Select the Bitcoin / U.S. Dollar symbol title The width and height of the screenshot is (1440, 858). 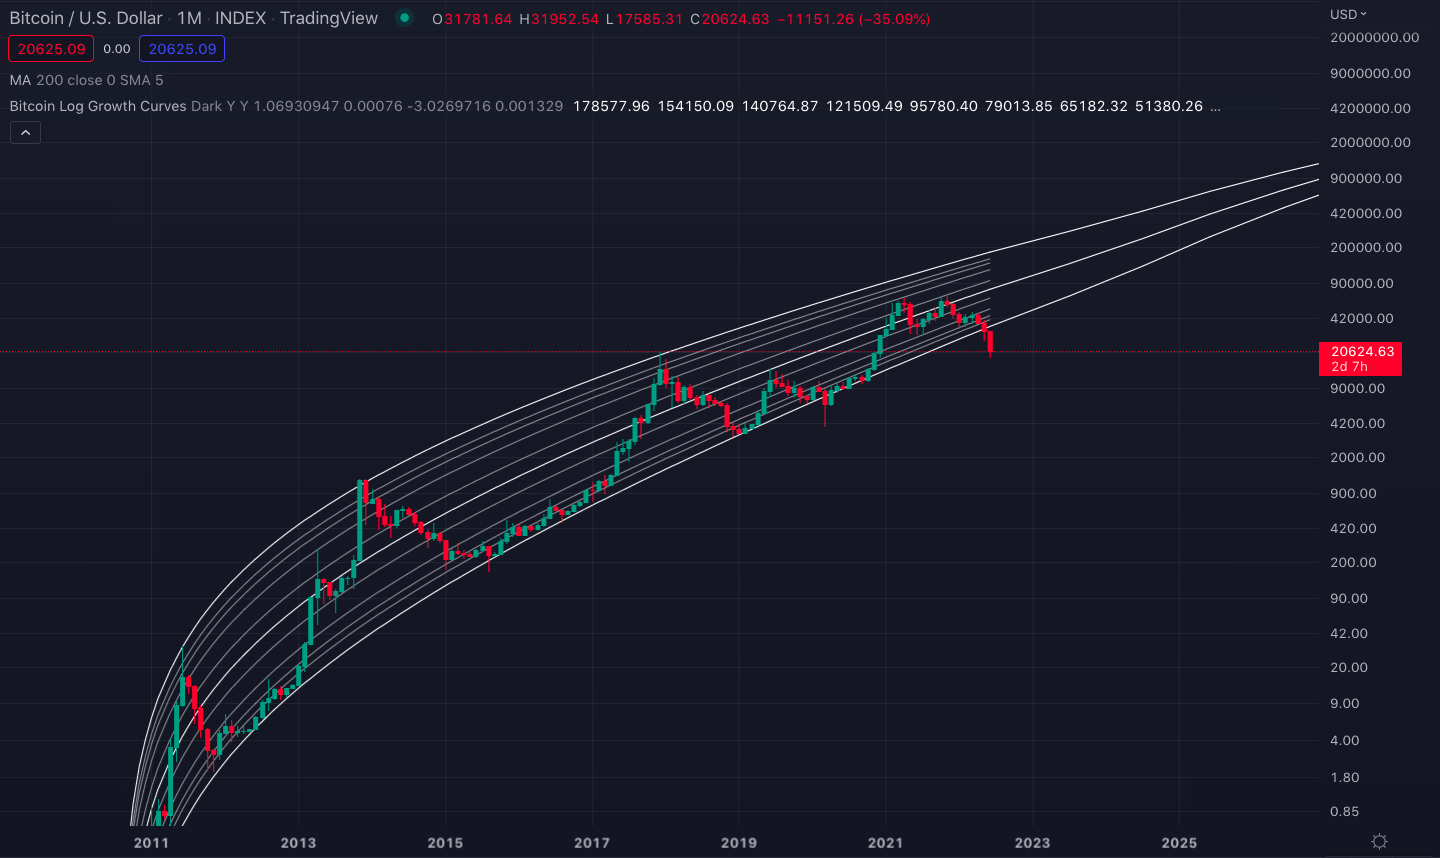point(86,18)
